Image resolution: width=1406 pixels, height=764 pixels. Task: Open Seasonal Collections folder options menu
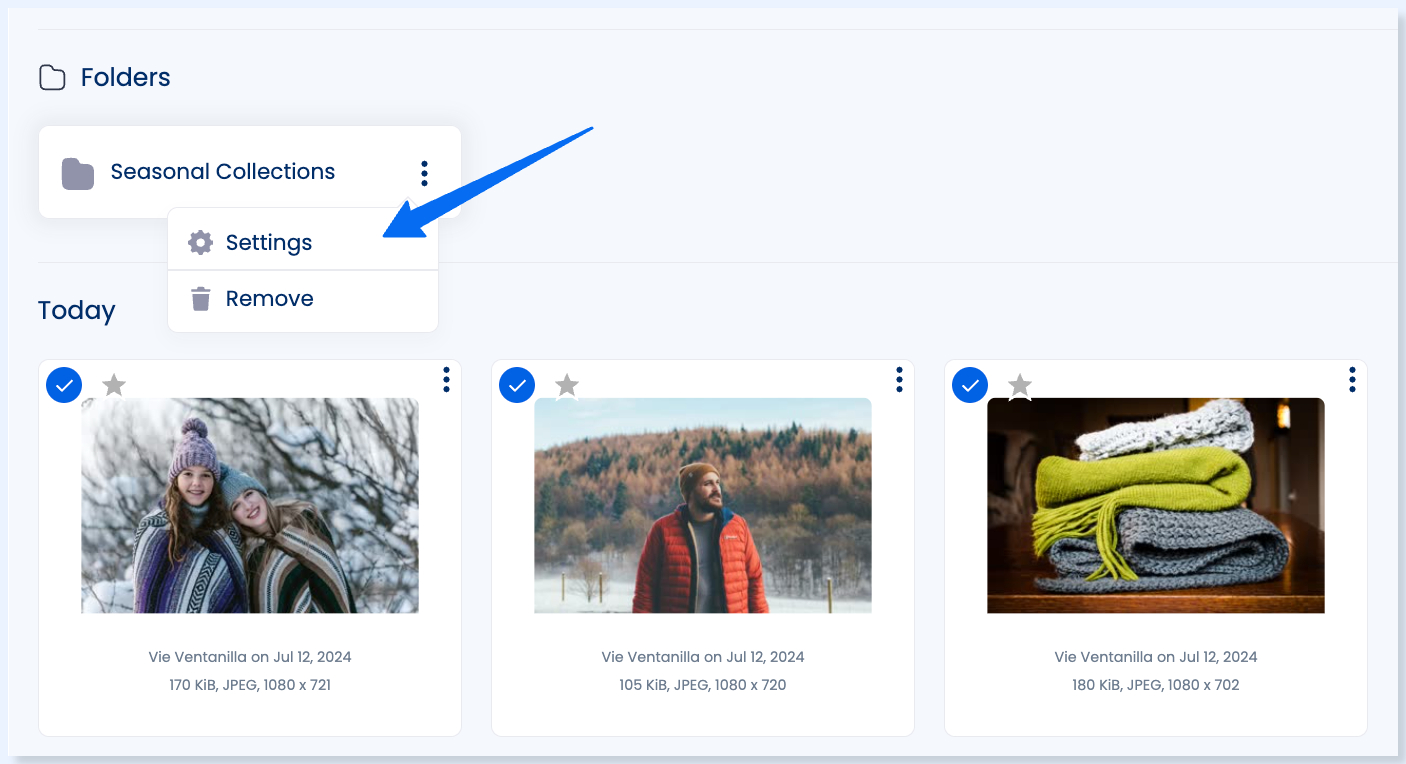(x=424, y=173)
